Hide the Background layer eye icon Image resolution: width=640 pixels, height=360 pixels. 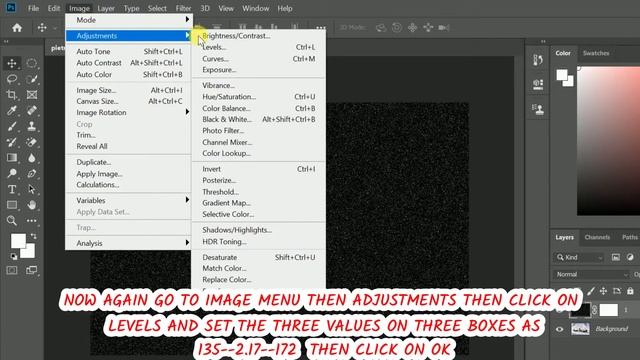560,329
